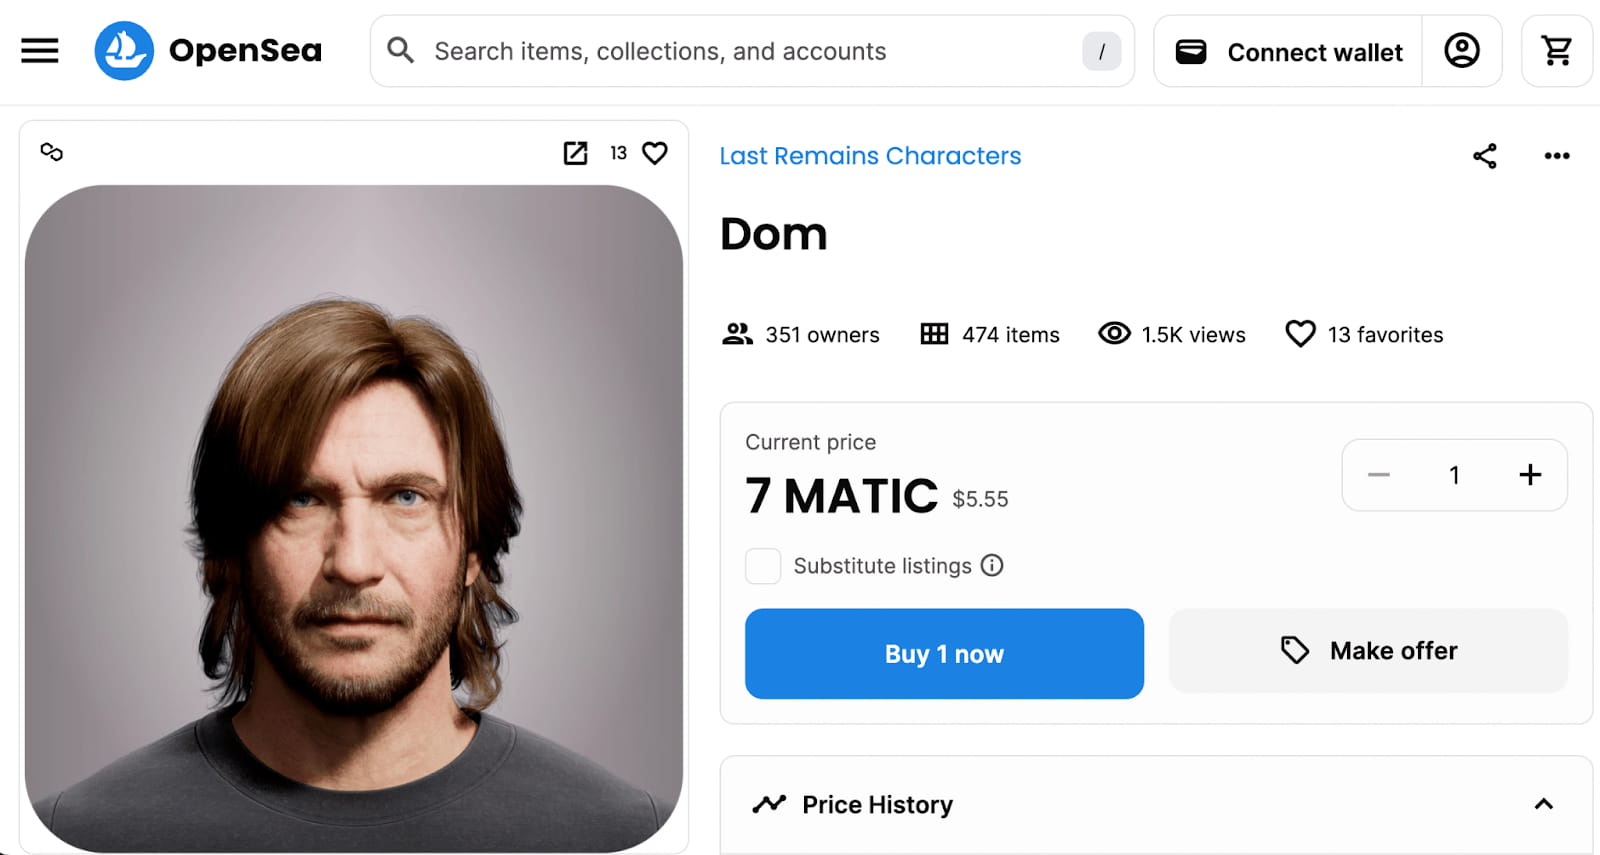The height and width of the screenshot is (855, 1600).
Task: Open the Last Remains Characters collection
Action: pos(870,156)
